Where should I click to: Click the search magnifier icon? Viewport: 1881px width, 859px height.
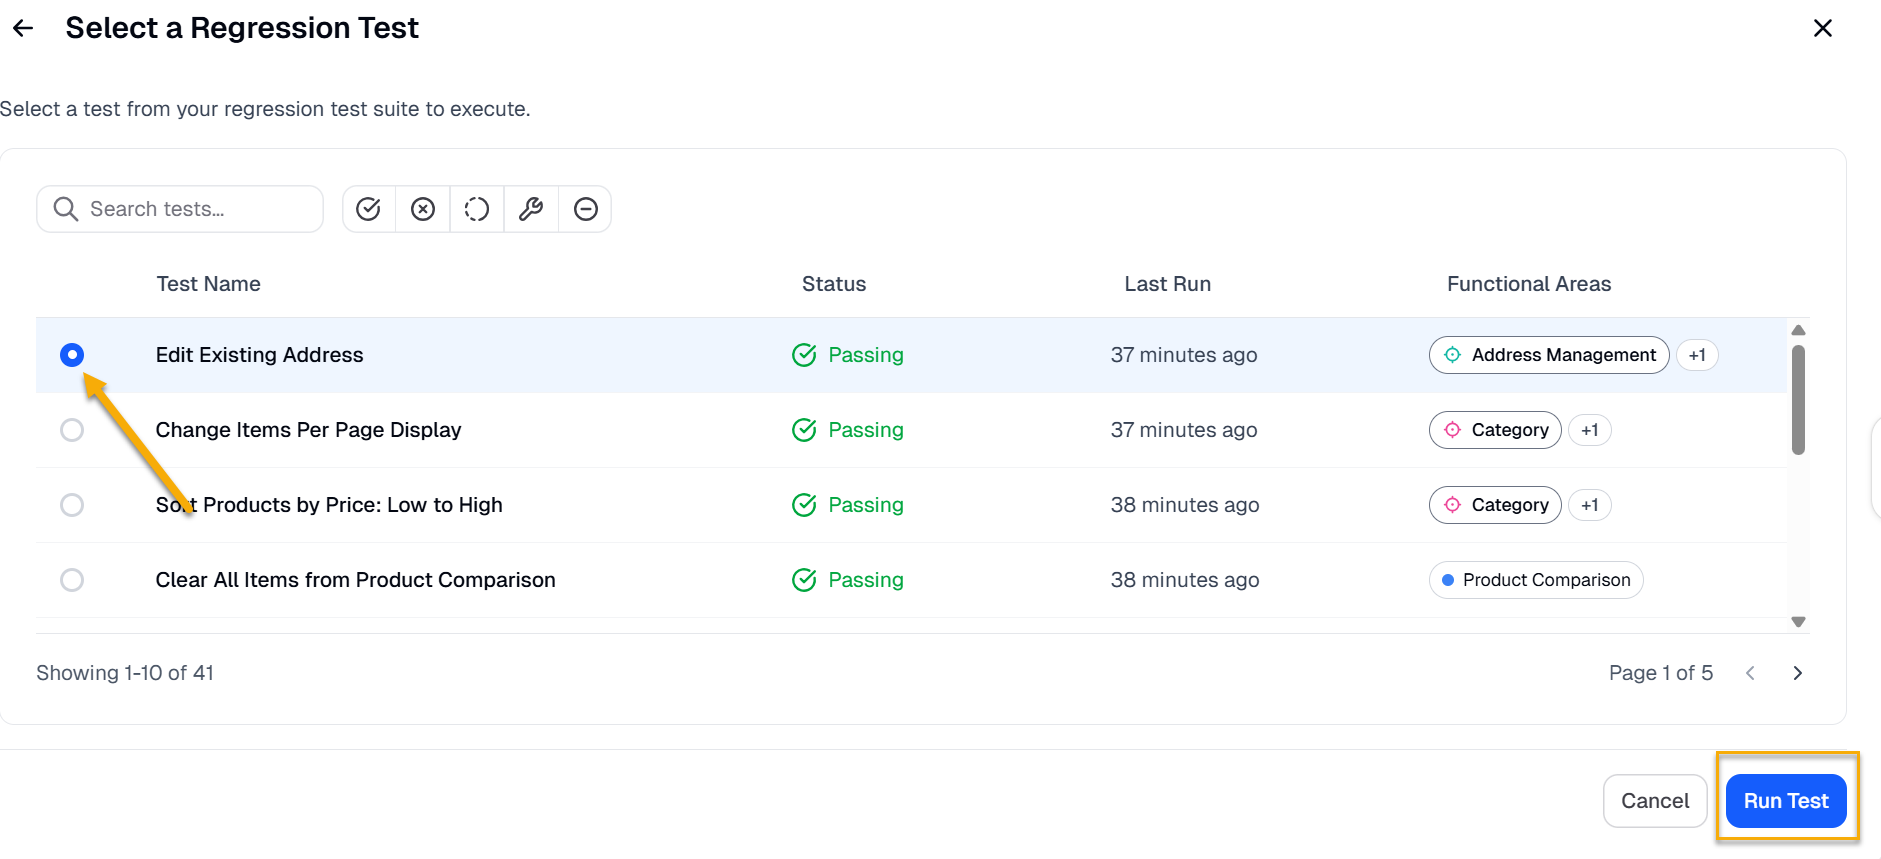click(66, 209)
